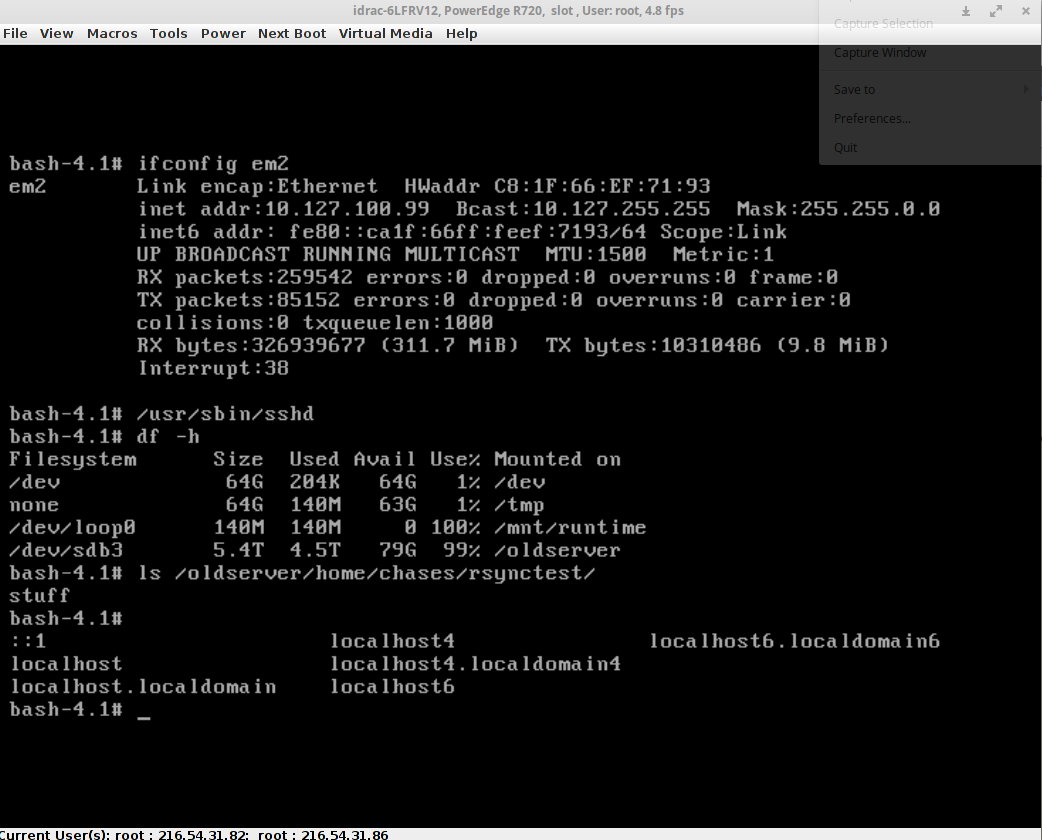This screenshot has width=1042, height=840.
Task: Expand the Save to submenu arrow
Action: tap(1026, 90)
